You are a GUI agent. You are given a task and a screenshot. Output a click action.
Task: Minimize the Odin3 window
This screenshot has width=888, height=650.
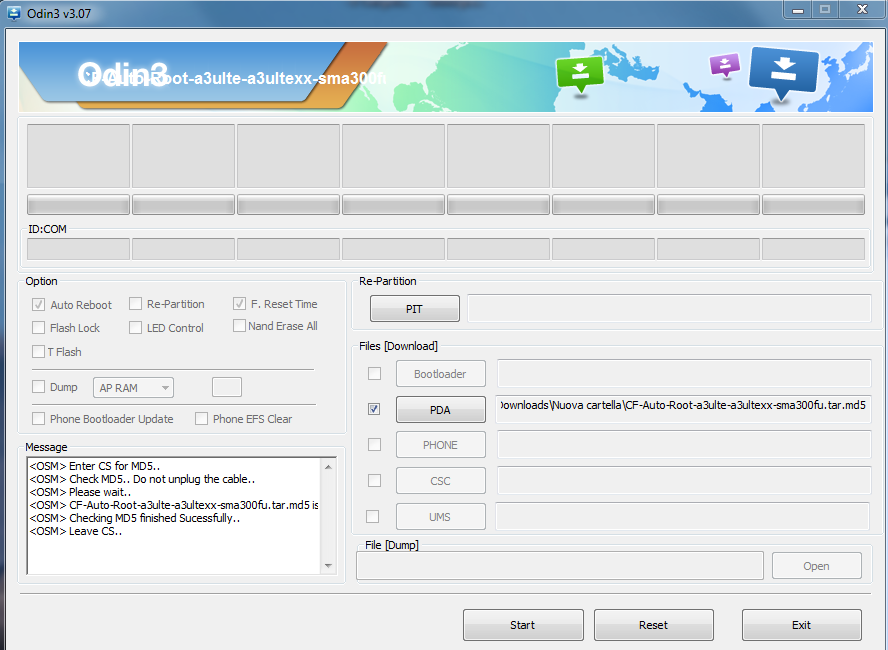(797, 9)
